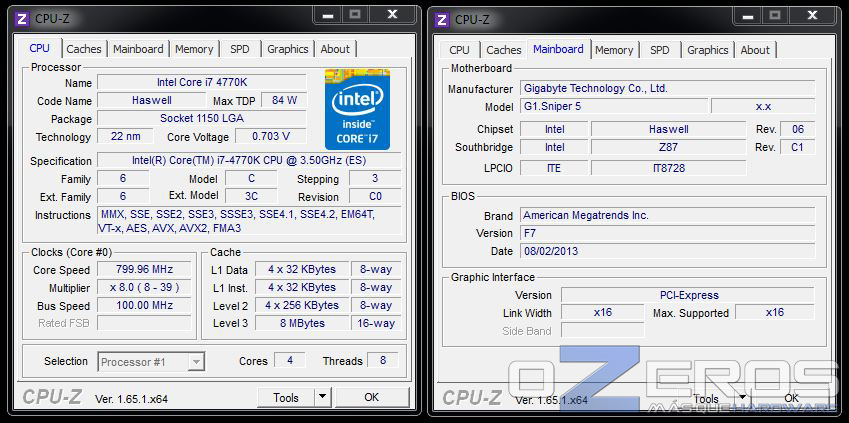Viewport: 849px width, 423px height.
Task: Click the Max TDP value 84 W
Action: click(x=284, y=100)
